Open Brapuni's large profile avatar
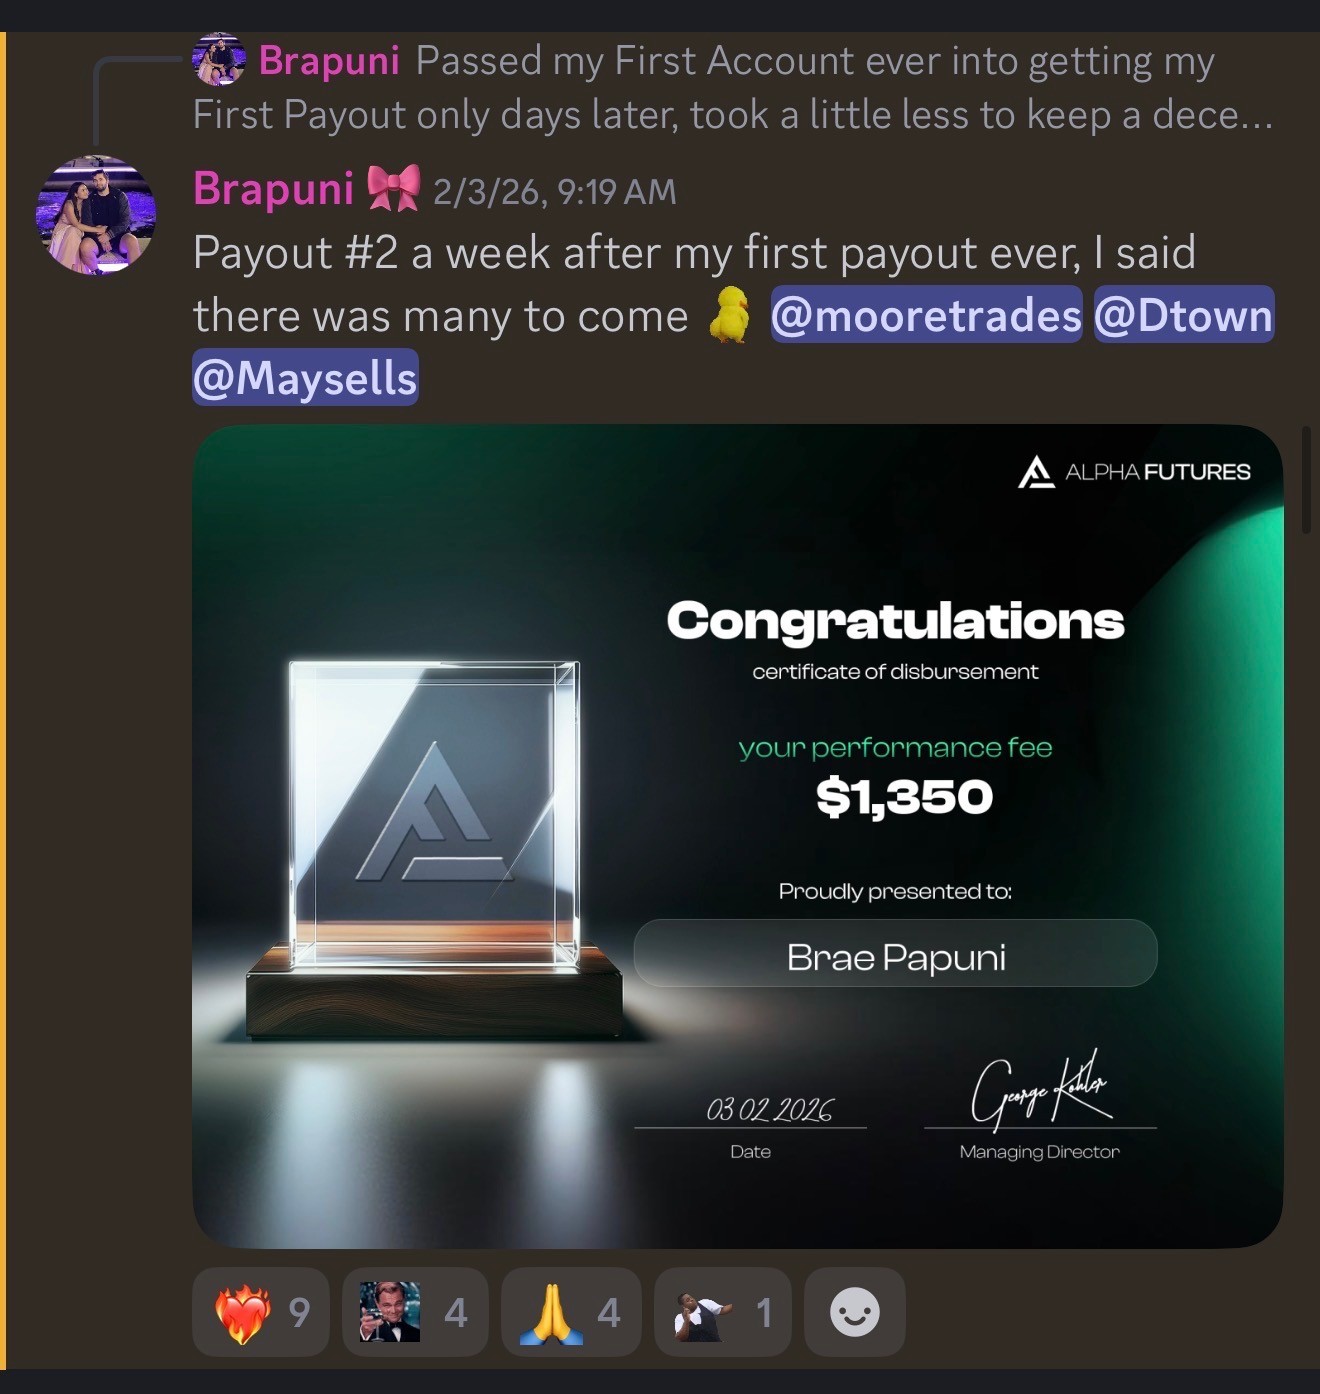 (x=96, y=214)
